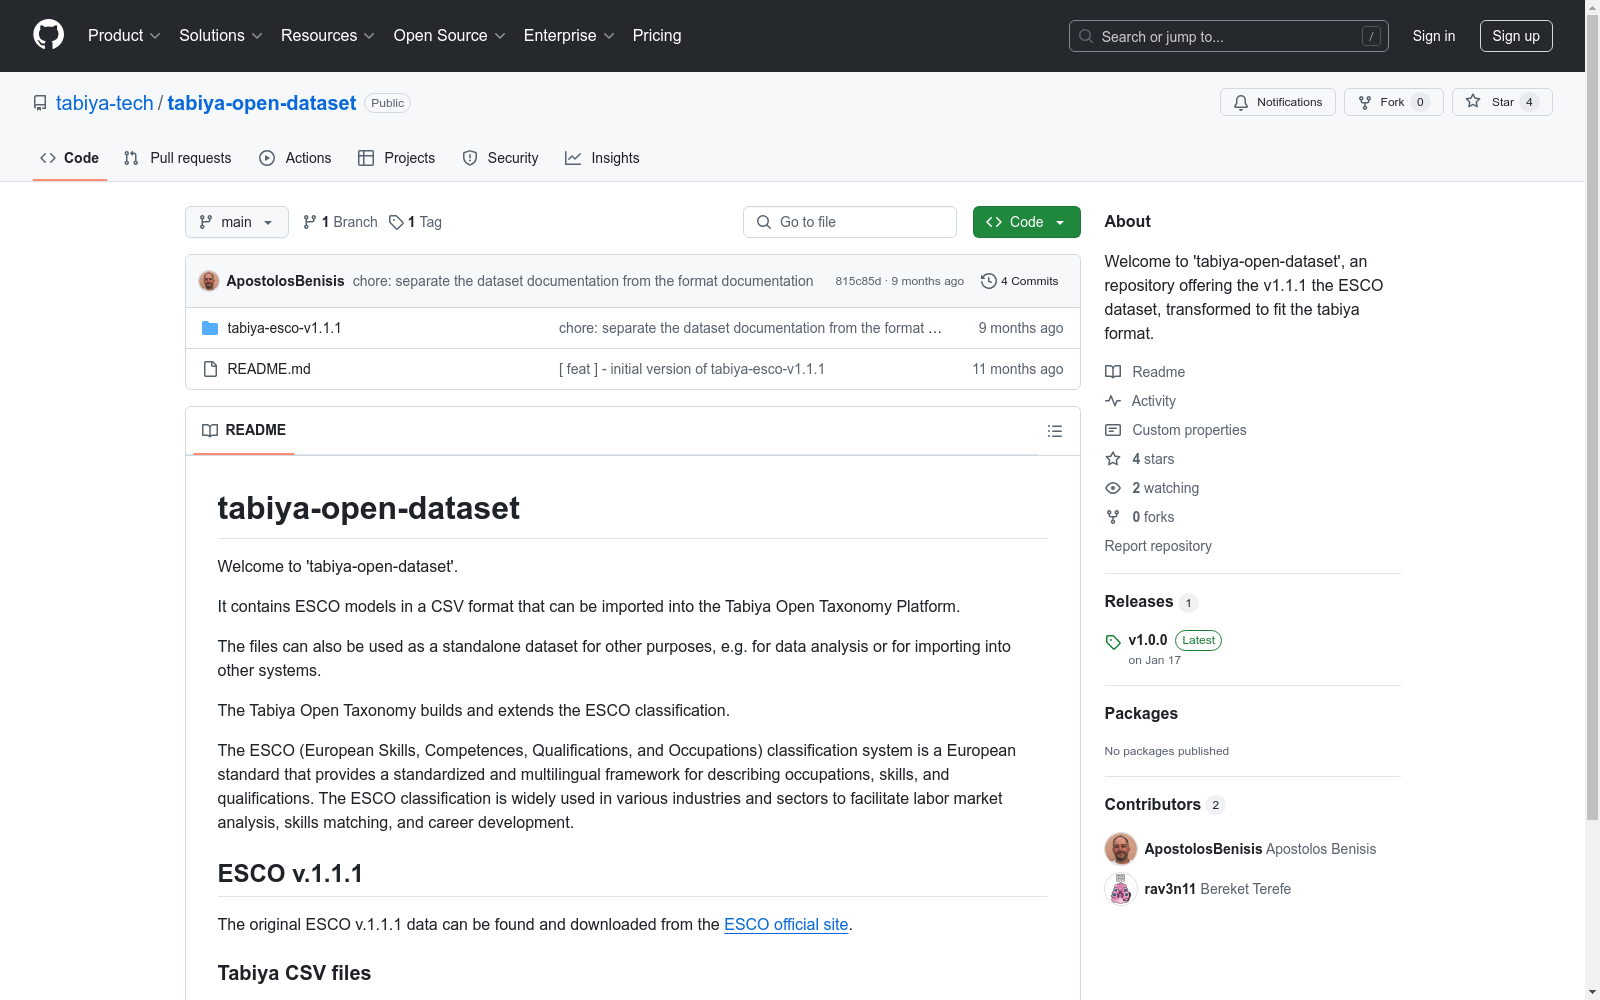Image resolution: width=1600 pixels, height=1000 pixels.
Task: View the 4 stars link
Action: 1140,459
